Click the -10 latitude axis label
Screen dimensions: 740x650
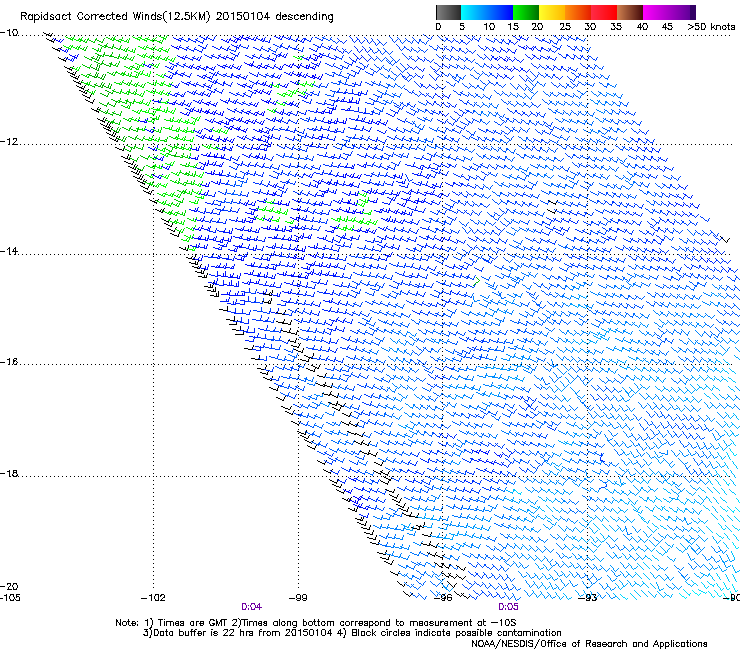click(9, 33)
